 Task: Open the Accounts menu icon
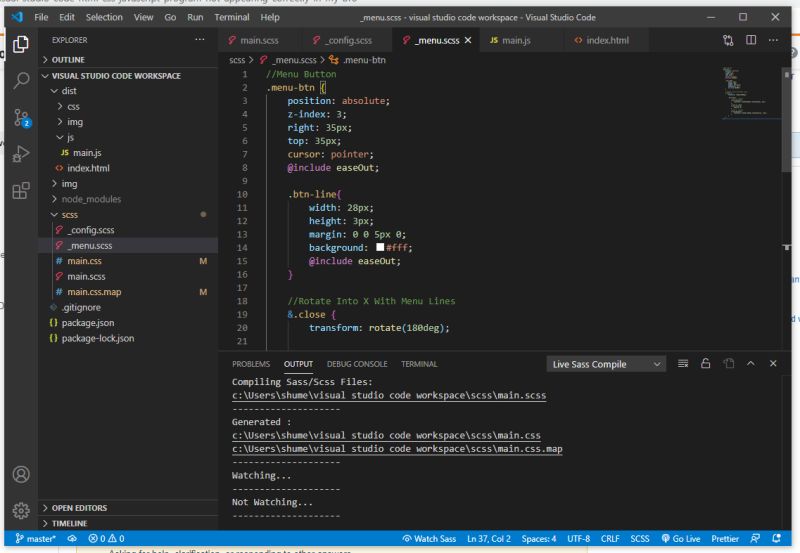(21, 474)
